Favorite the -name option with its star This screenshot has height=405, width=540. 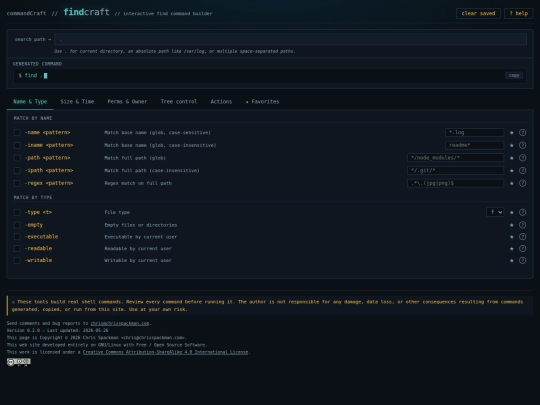point(511,133)
